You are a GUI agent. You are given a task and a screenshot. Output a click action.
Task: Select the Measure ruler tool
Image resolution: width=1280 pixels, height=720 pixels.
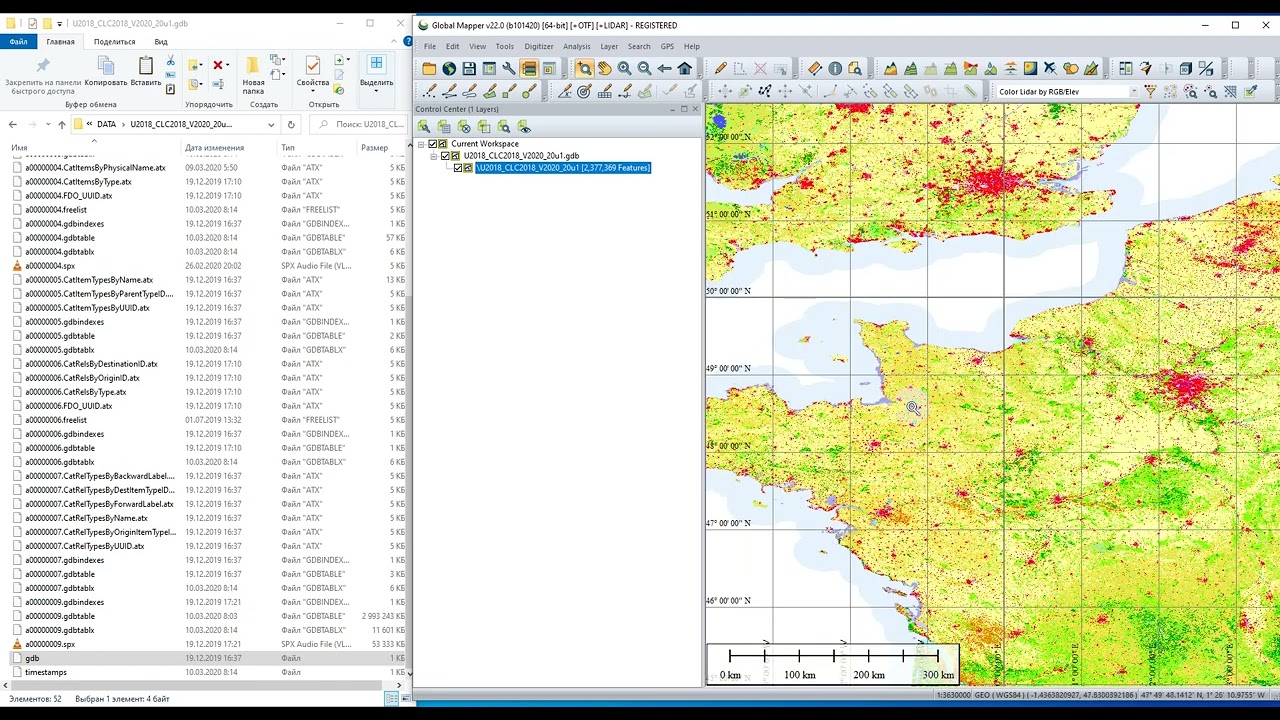814,69
